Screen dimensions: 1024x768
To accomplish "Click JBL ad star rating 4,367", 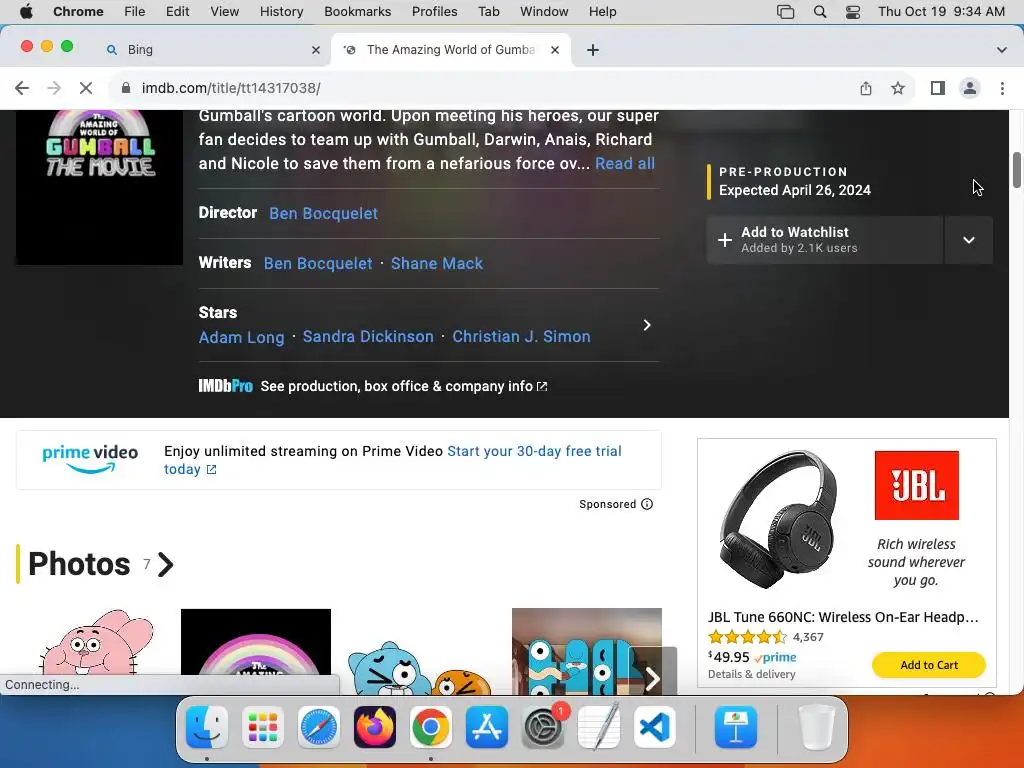I will coord(766,637).
